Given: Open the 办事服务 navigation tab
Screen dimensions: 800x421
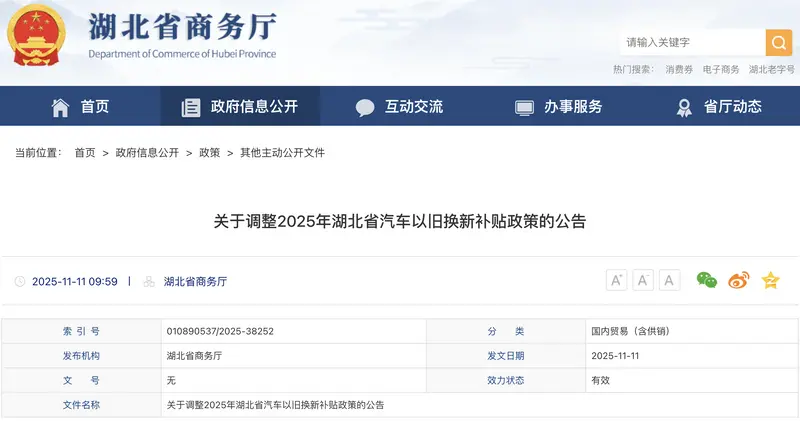Looking at the screenshot, I should tap(559, 107).
